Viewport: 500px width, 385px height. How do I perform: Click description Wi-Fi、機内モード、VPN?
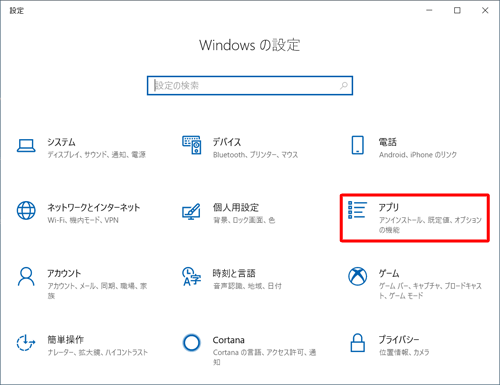tap(83, 220)
